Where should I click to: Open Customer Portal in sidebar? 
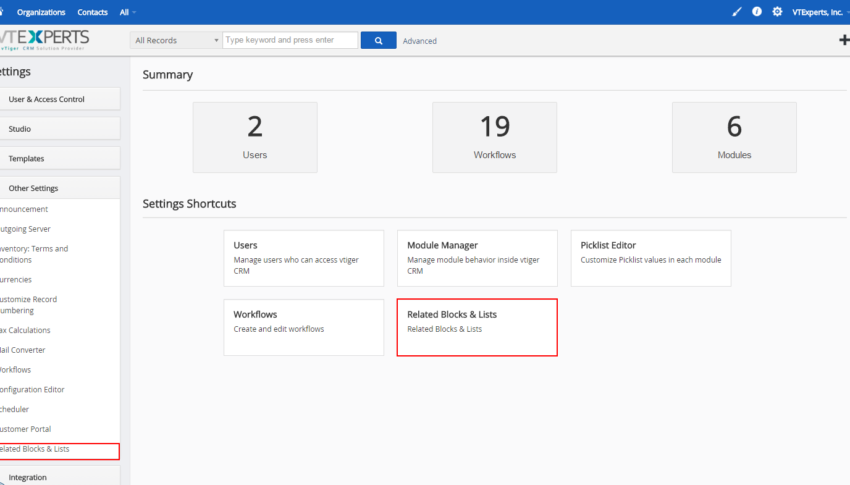click(25, 429)
